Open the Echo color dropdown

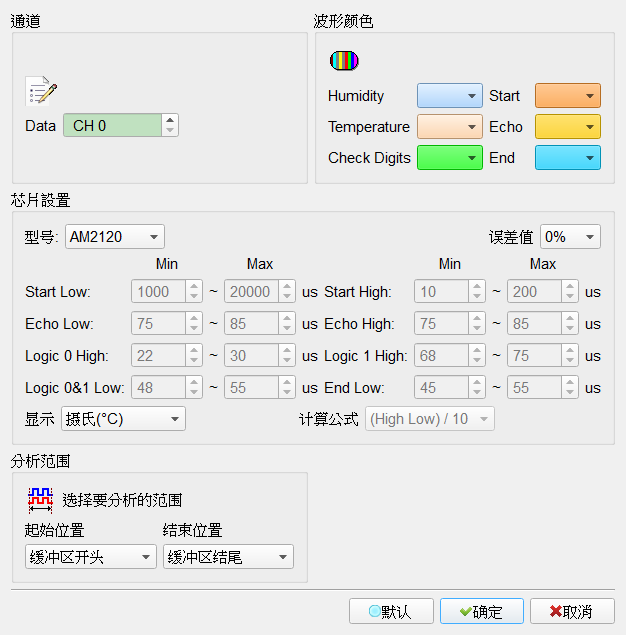tap(568, 127)
